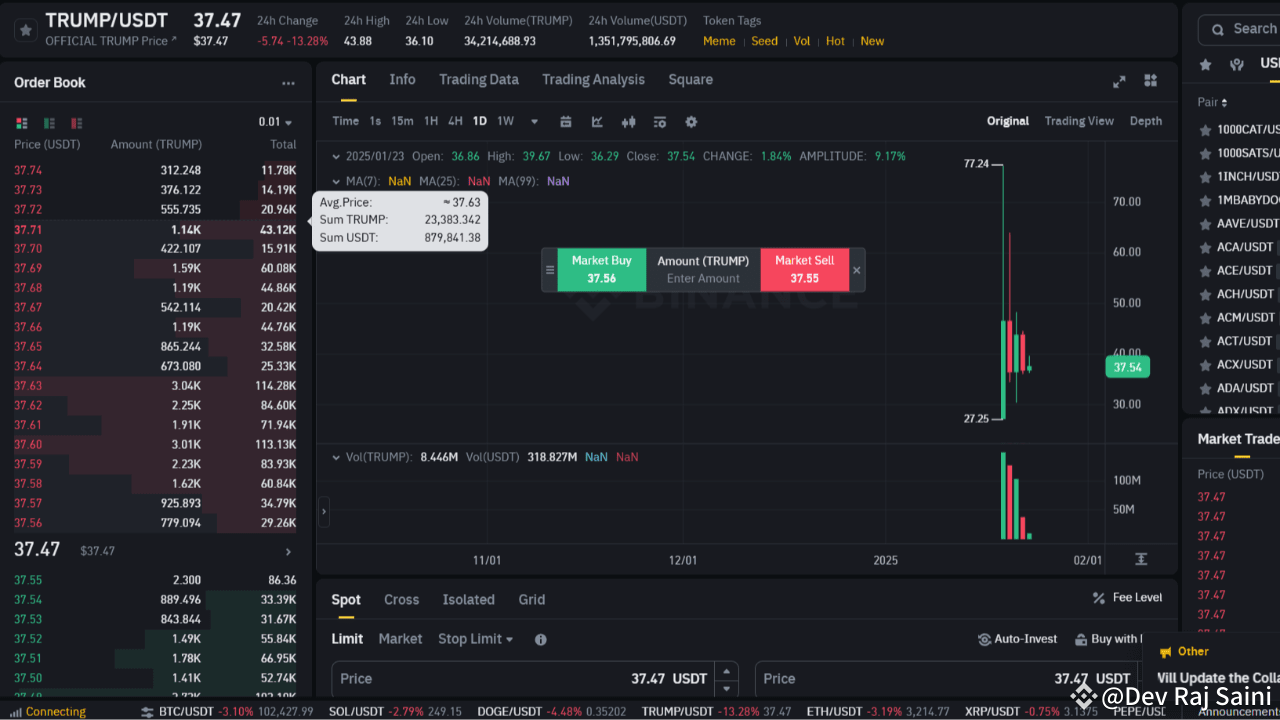Collapse the OHLC data row chevron
This screenshot has height=720, width=1280.
click(x=336, y=156)
